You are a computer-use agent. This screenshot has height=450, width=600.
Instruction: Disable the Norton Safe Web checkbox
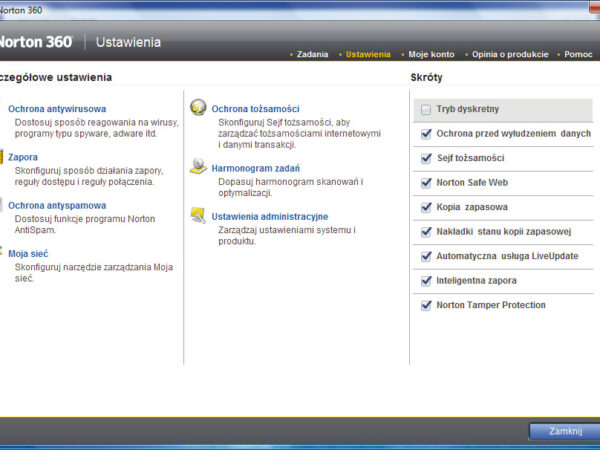426,182
